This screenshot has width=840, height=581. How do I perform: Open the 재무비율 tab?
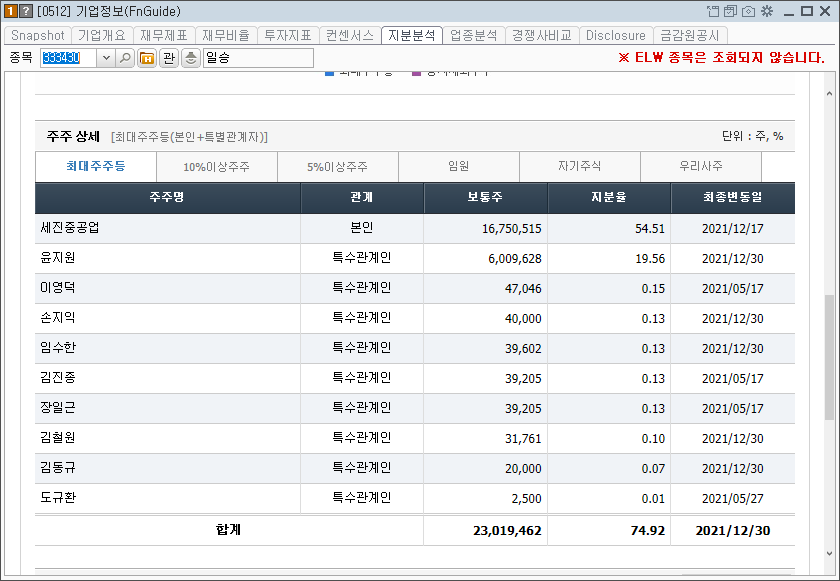click(226, 35)
